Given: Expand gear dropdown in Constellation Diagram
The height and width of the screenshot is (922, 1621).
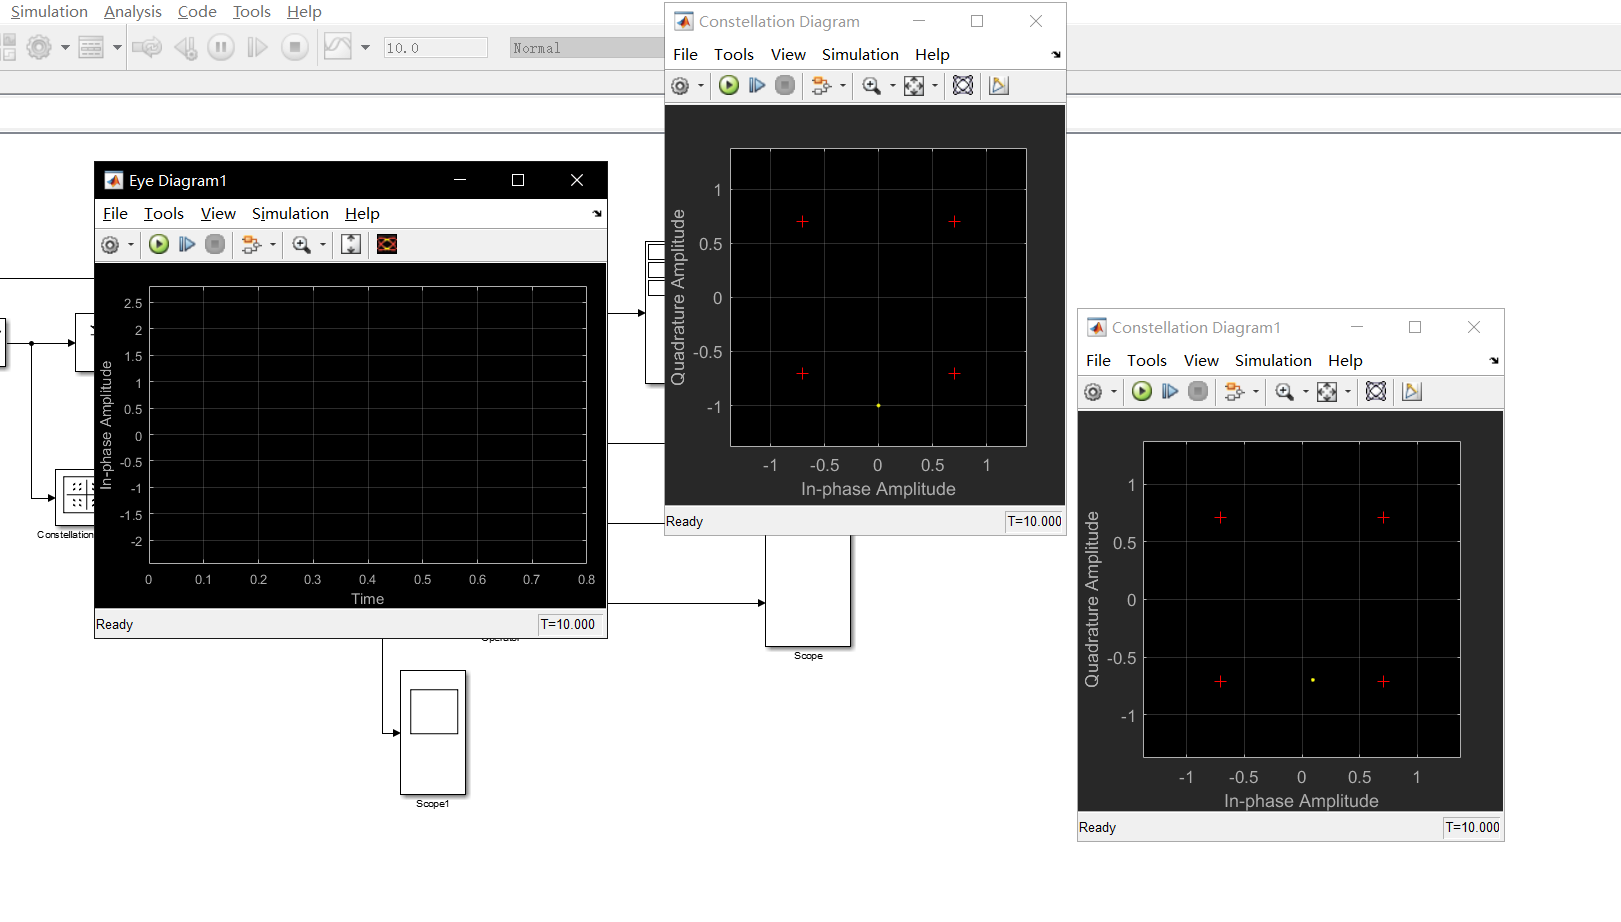Looking at the screenshot, I should tap(701, 86).
